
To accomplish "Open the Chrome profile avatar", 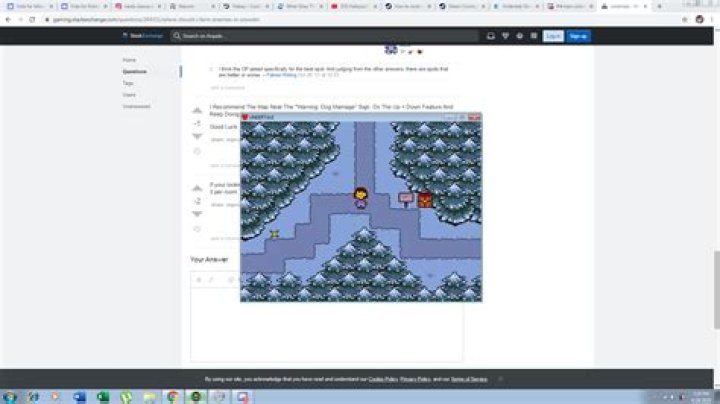I will [x=699, y=19].
